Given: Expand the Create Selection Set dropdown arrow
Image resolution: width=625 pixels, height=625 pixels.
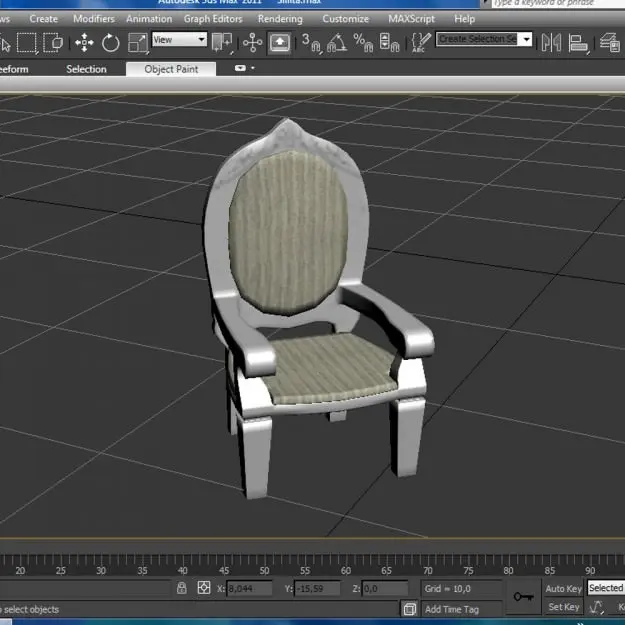Looking at the screenshot, I should (527, 39).
